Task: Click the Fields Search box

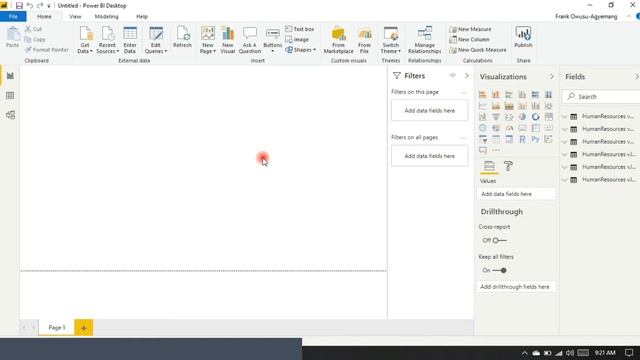Action: click(x=601, y=97)
